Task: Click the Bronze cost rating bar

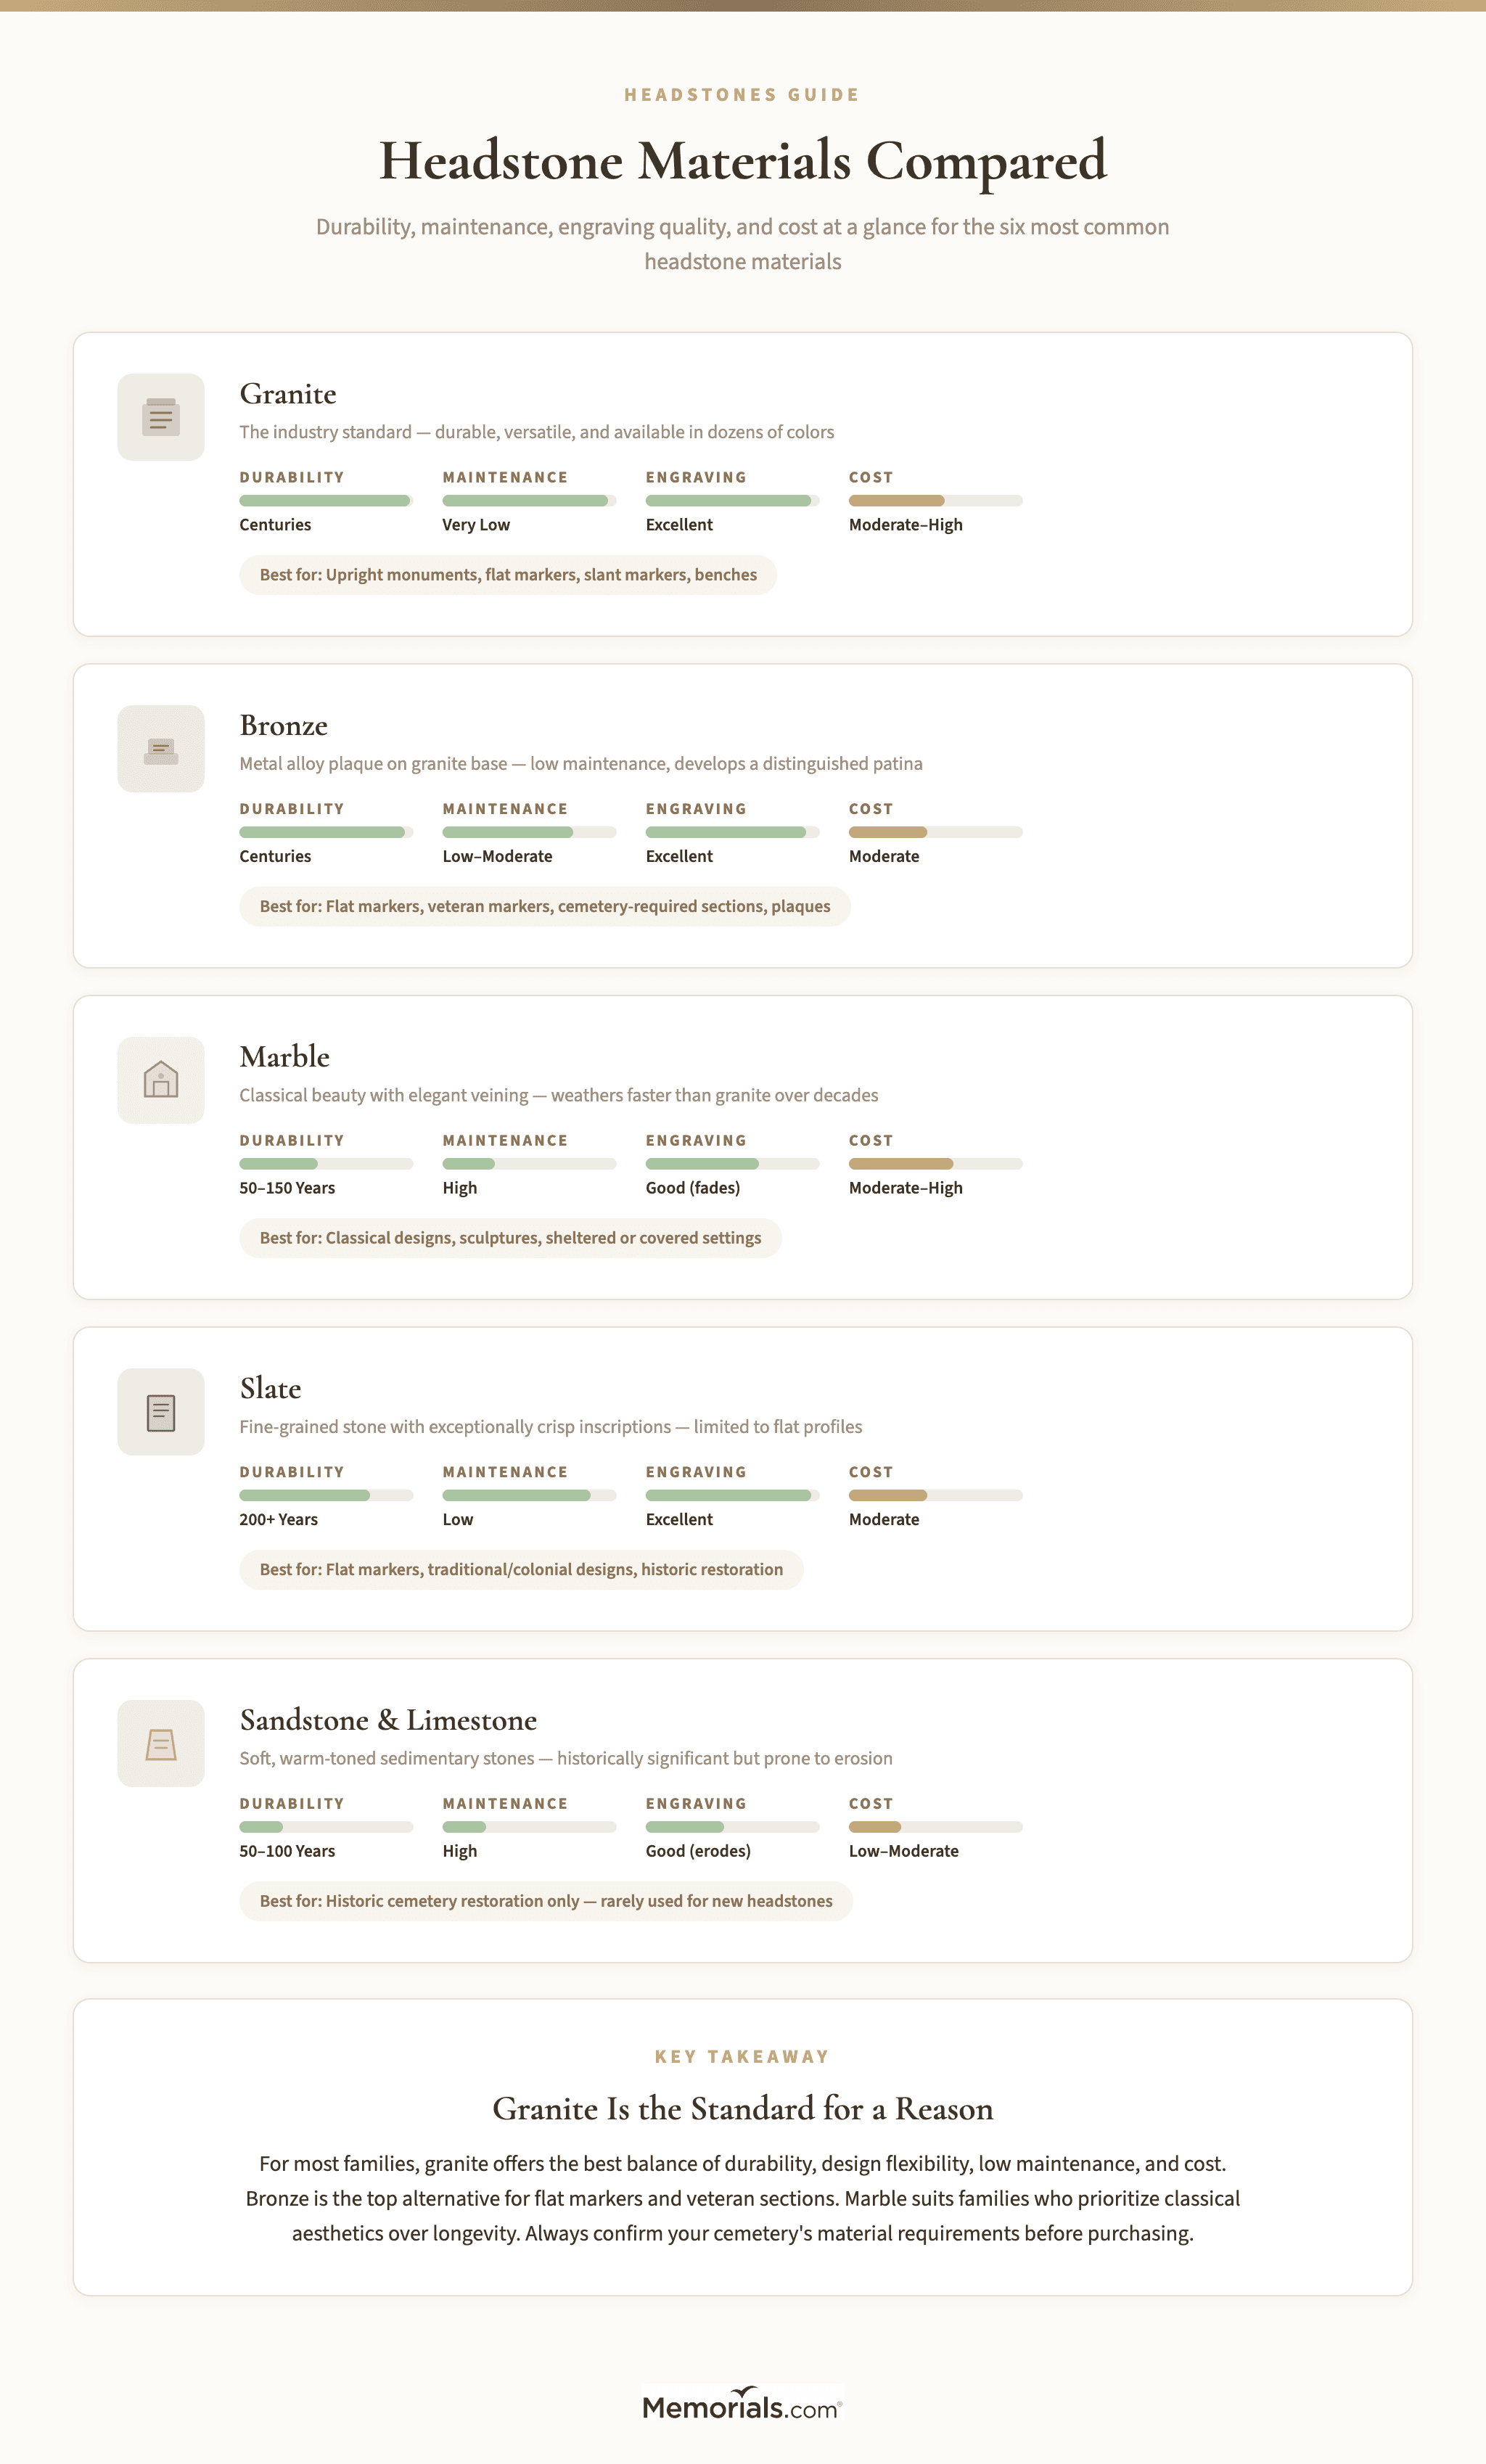Action: pos(935,831)
